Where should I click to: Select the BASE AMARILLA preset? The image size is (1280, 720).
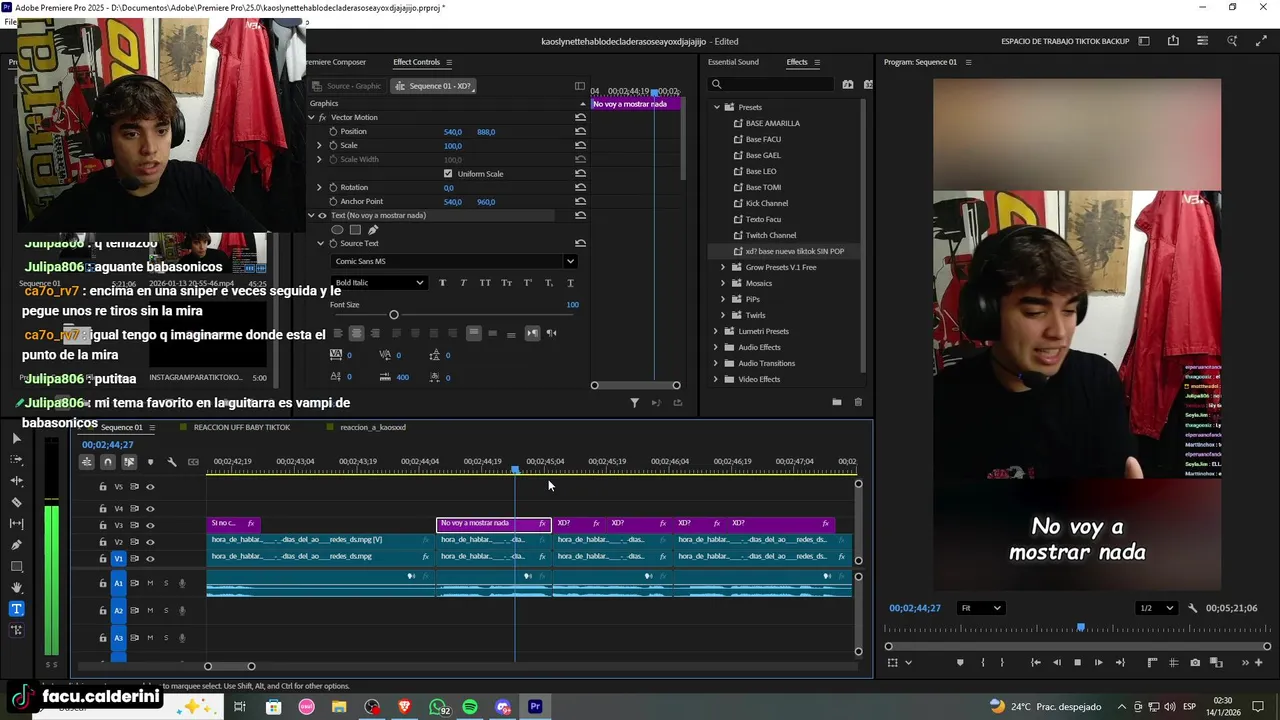(772, 123)
